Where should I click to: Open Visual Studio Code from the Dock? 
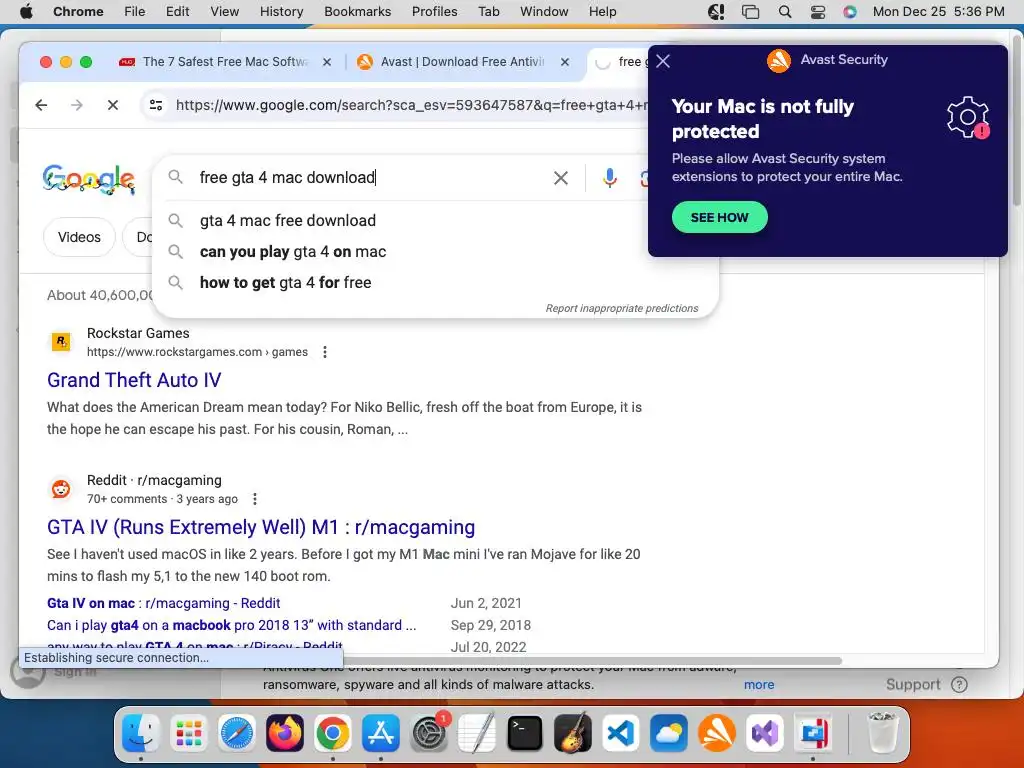pos(621,733)
